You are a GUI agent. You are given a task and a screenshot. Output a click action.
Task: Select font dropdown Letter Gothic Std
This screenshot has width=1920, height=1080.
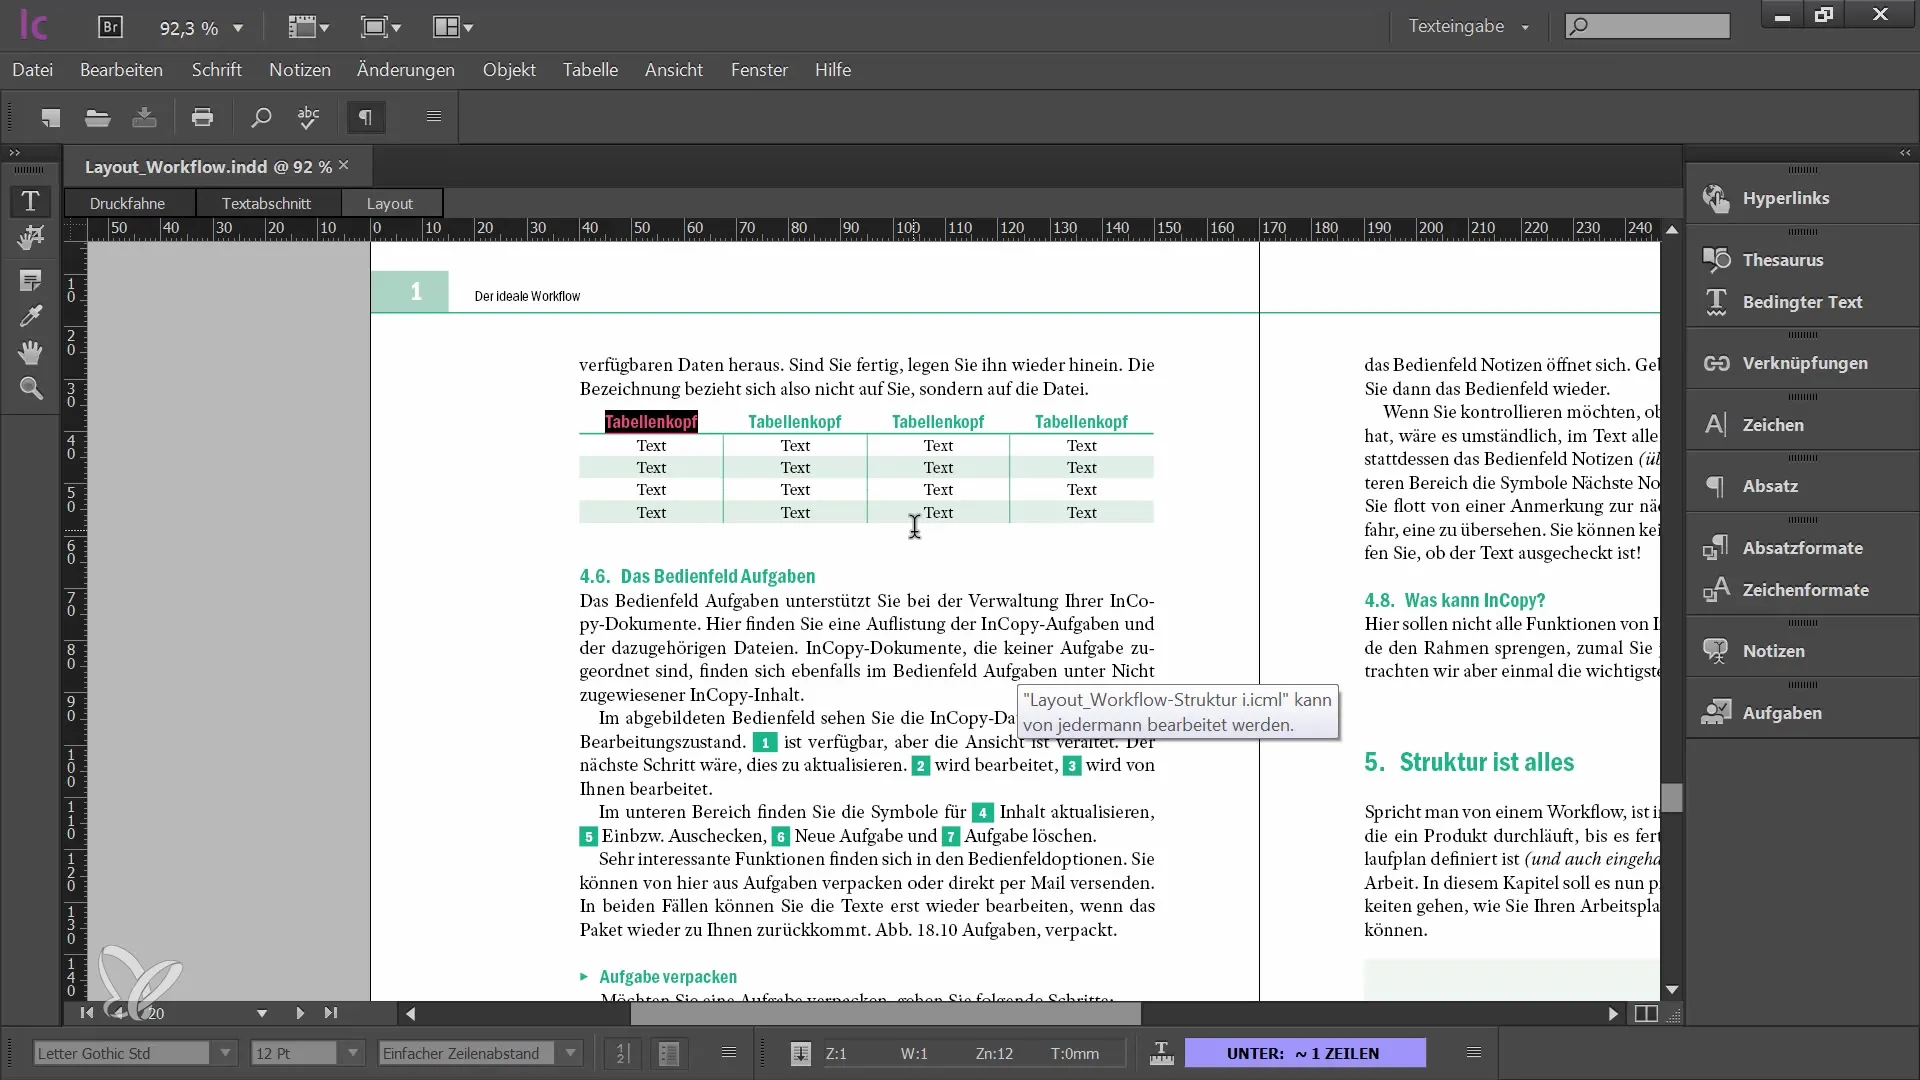tap(132, 1054)
